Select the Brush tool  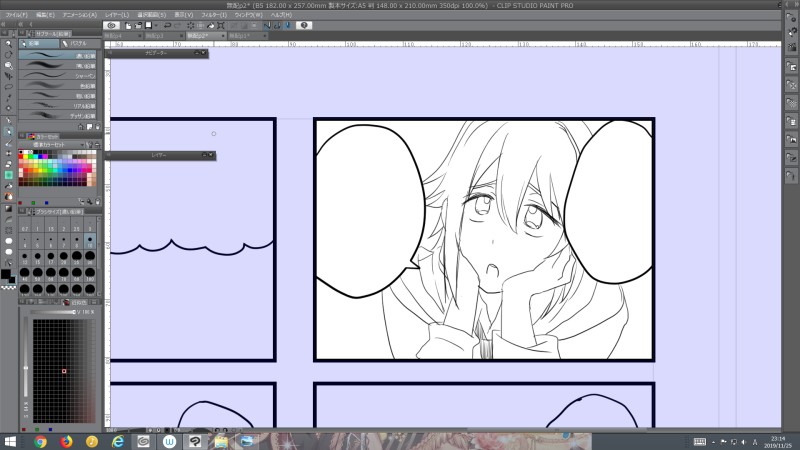(x=8, y=143)
